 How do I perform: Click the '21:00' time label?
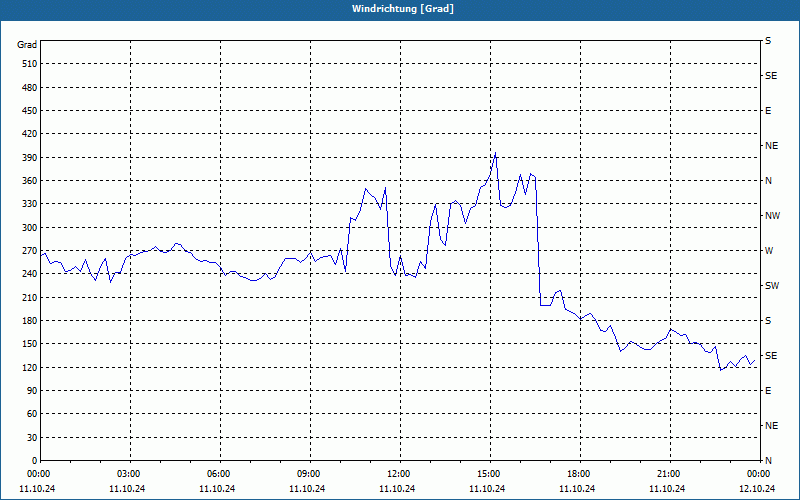[670, 474]
